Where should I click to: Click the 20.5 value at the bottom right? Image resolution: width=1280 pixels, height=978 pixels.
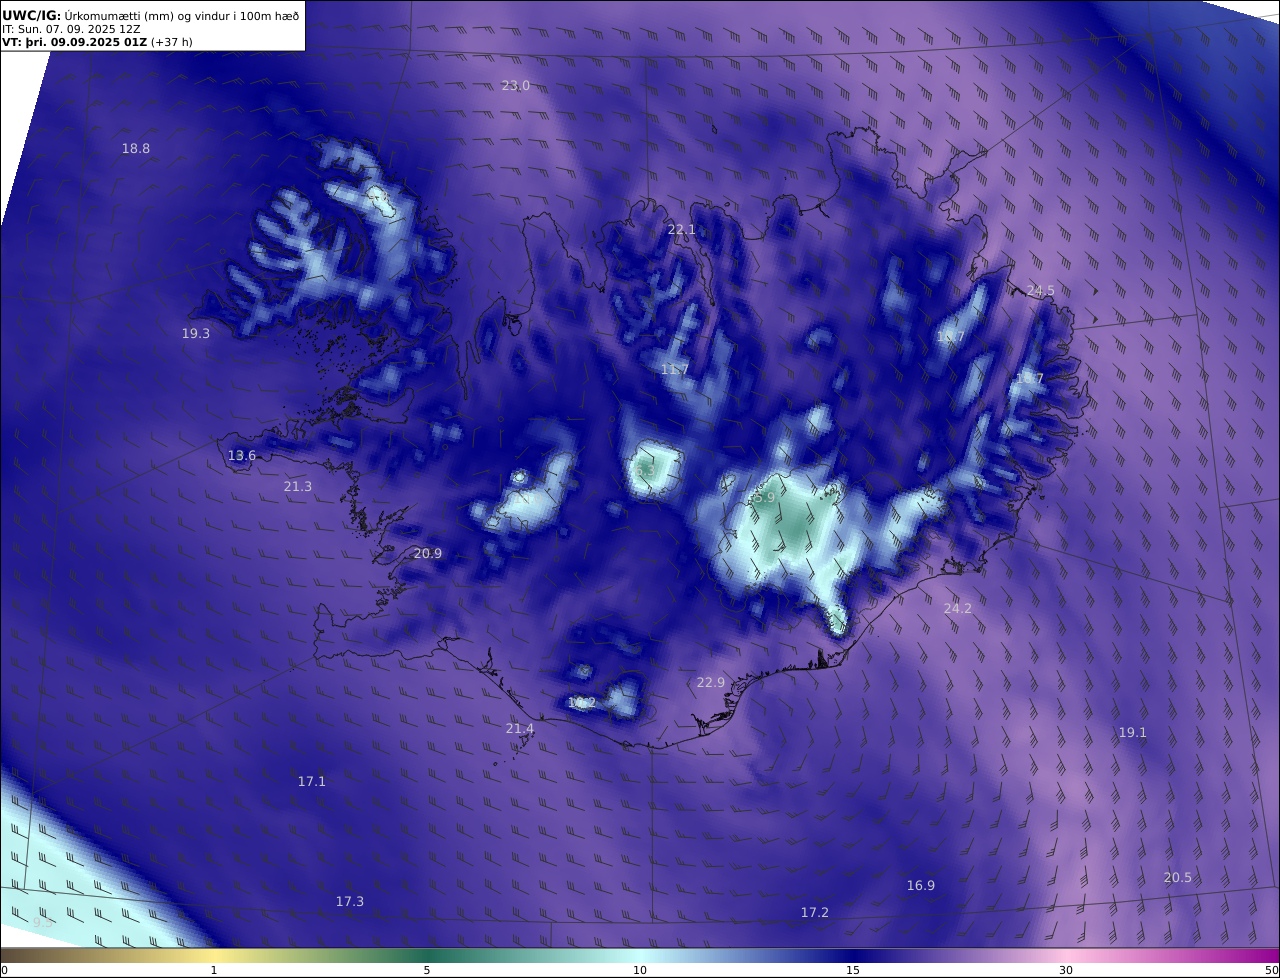(1178, 878)
